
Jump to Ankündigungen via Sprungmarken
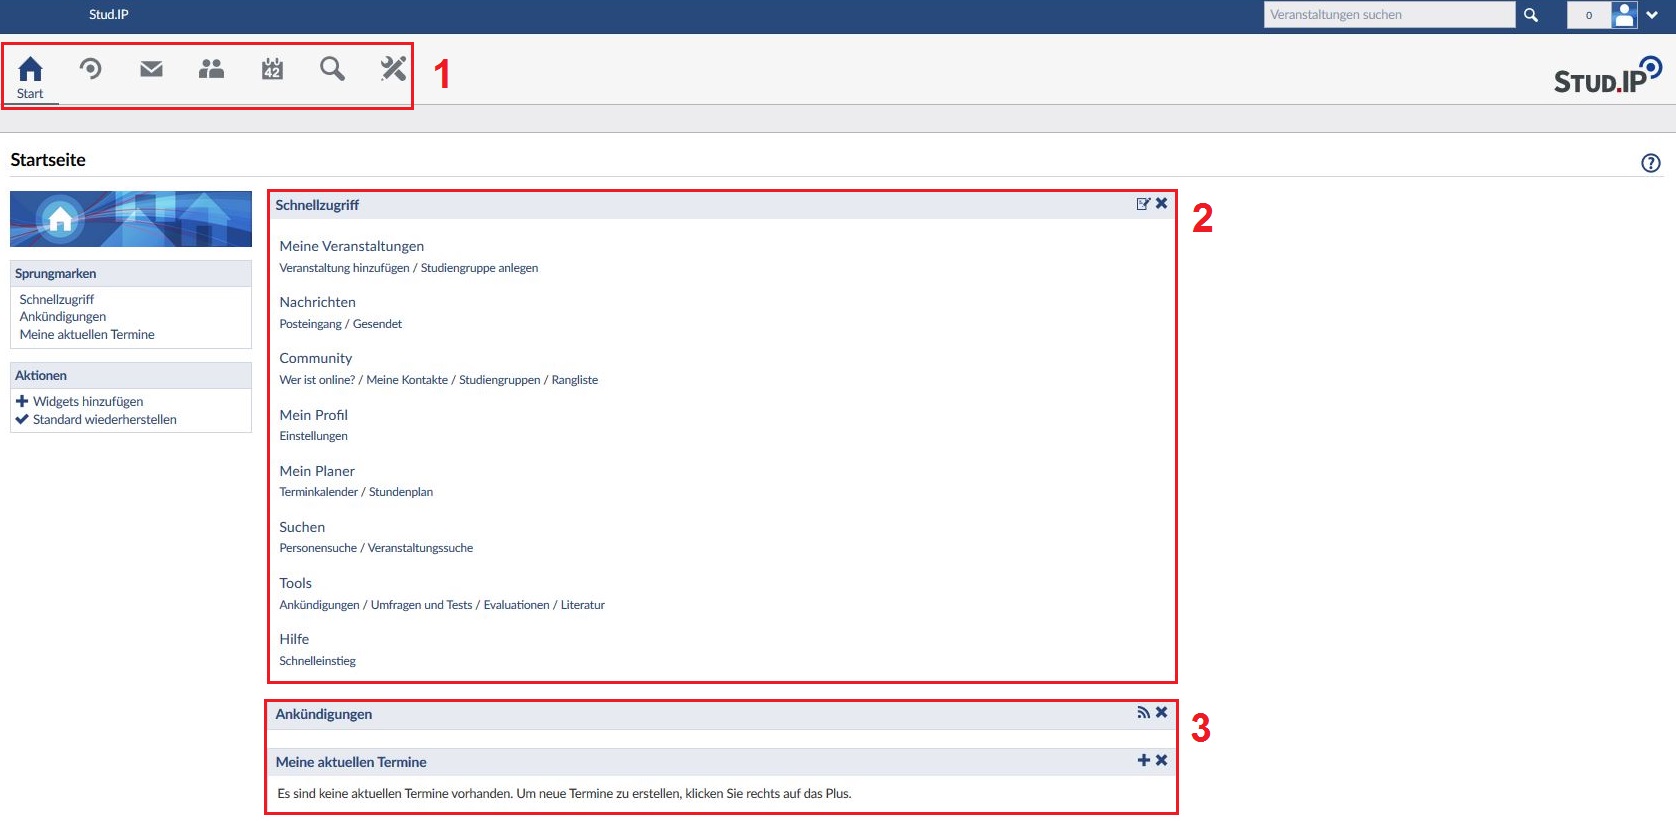tap(63, 317)
